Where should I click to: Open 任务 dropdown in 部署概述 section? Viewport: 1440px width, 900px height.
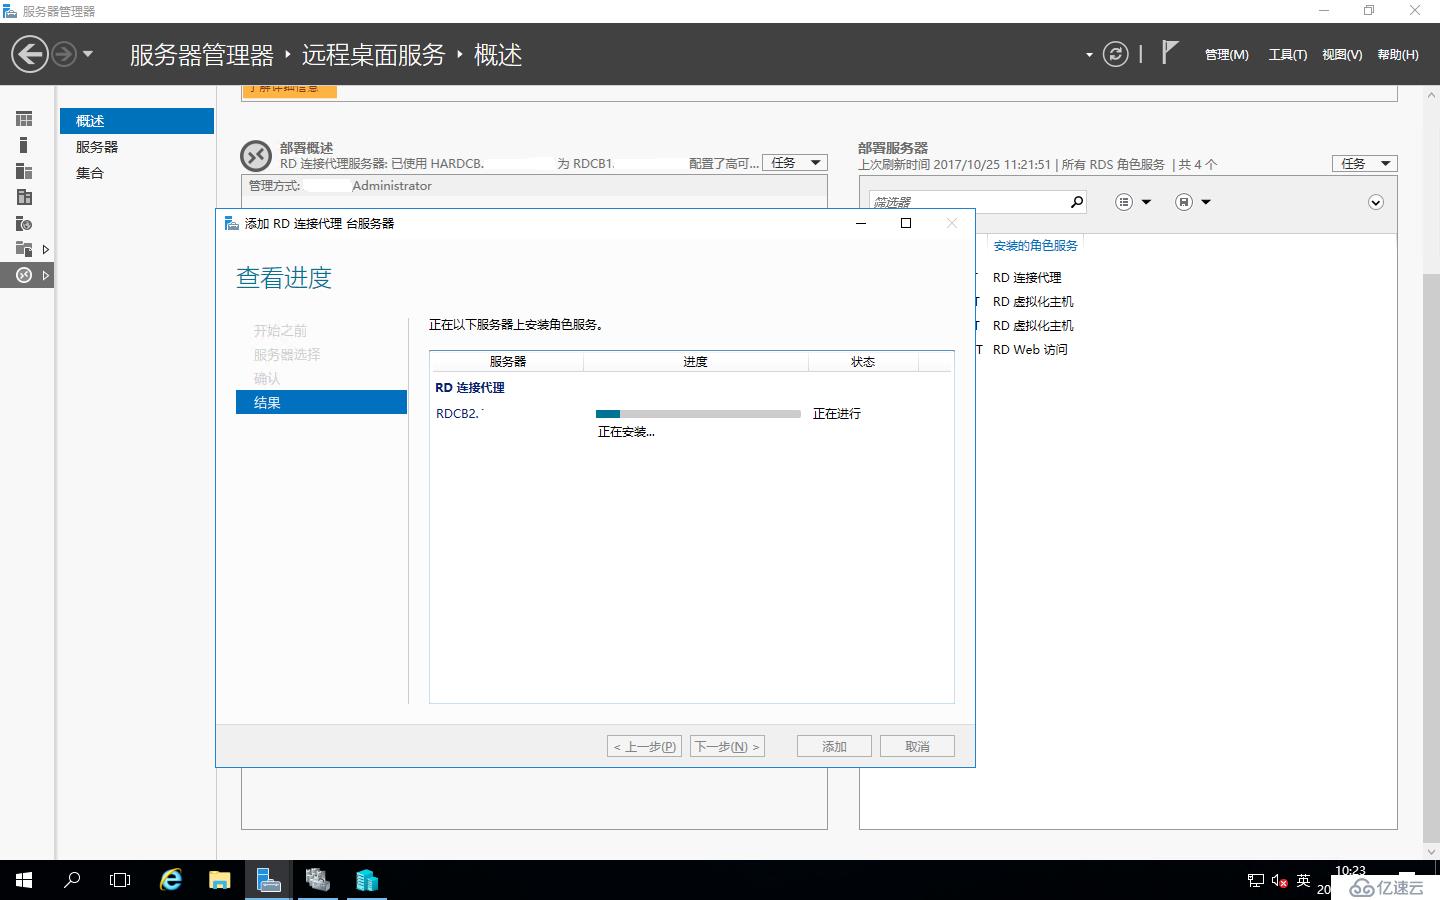(795, 163)
